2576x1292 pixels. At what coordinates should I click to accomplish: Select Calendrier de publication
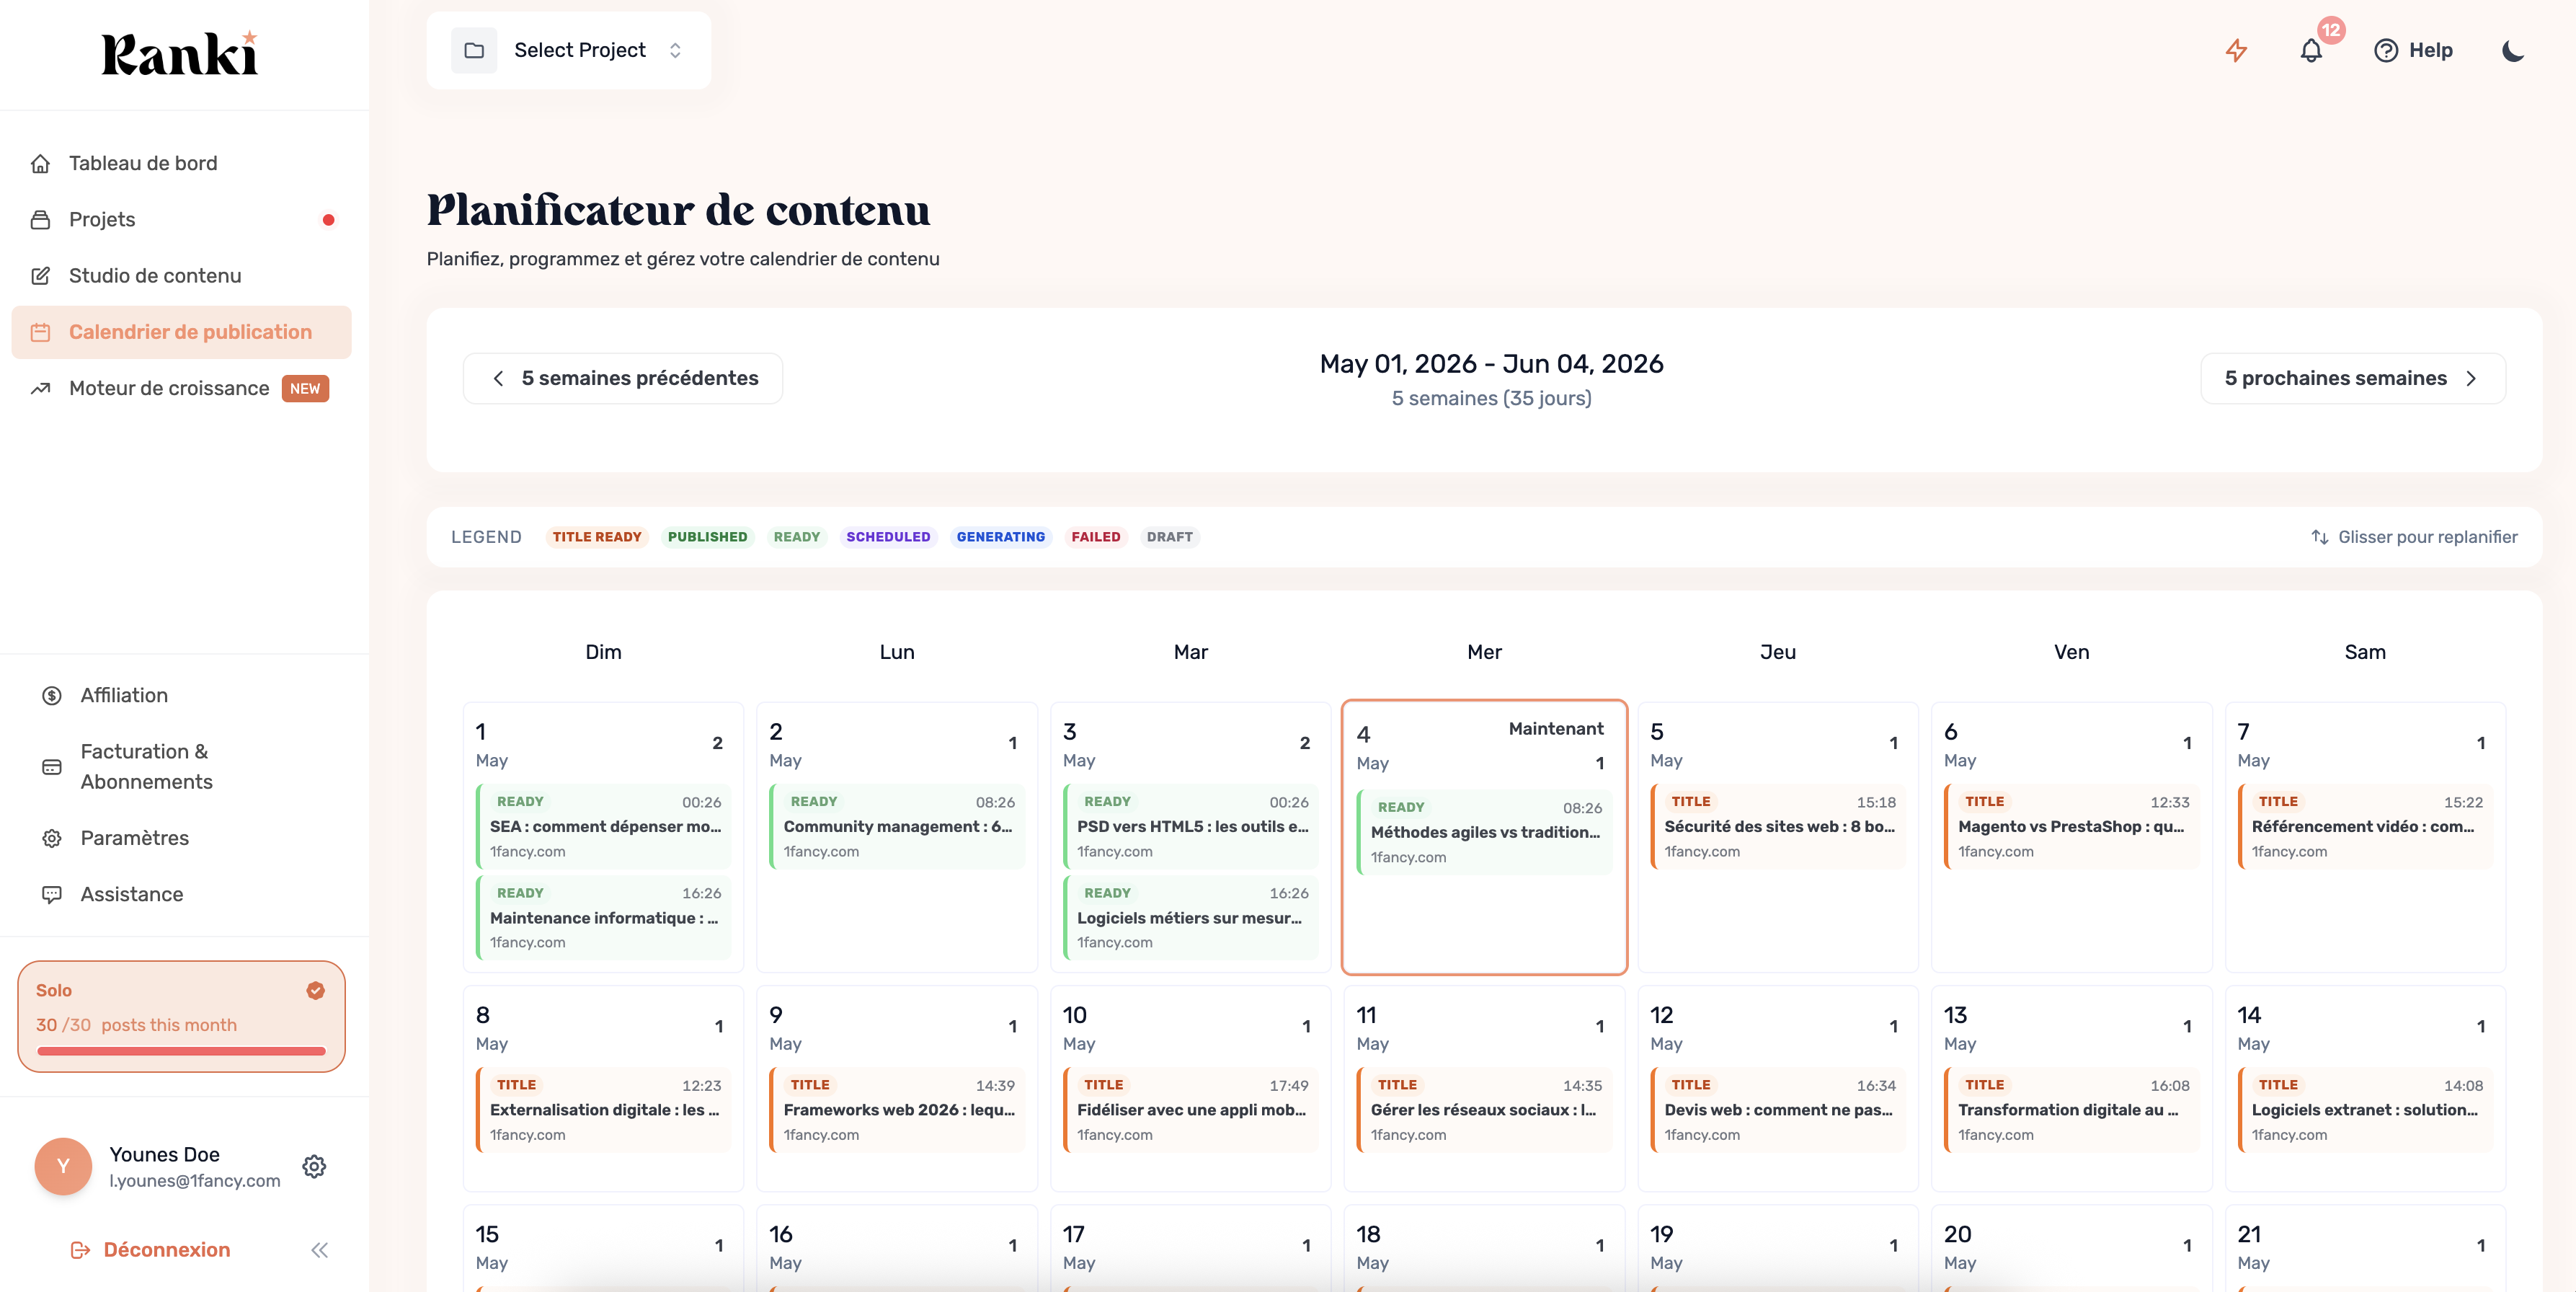pyautogui.click(x=181, y=332)
